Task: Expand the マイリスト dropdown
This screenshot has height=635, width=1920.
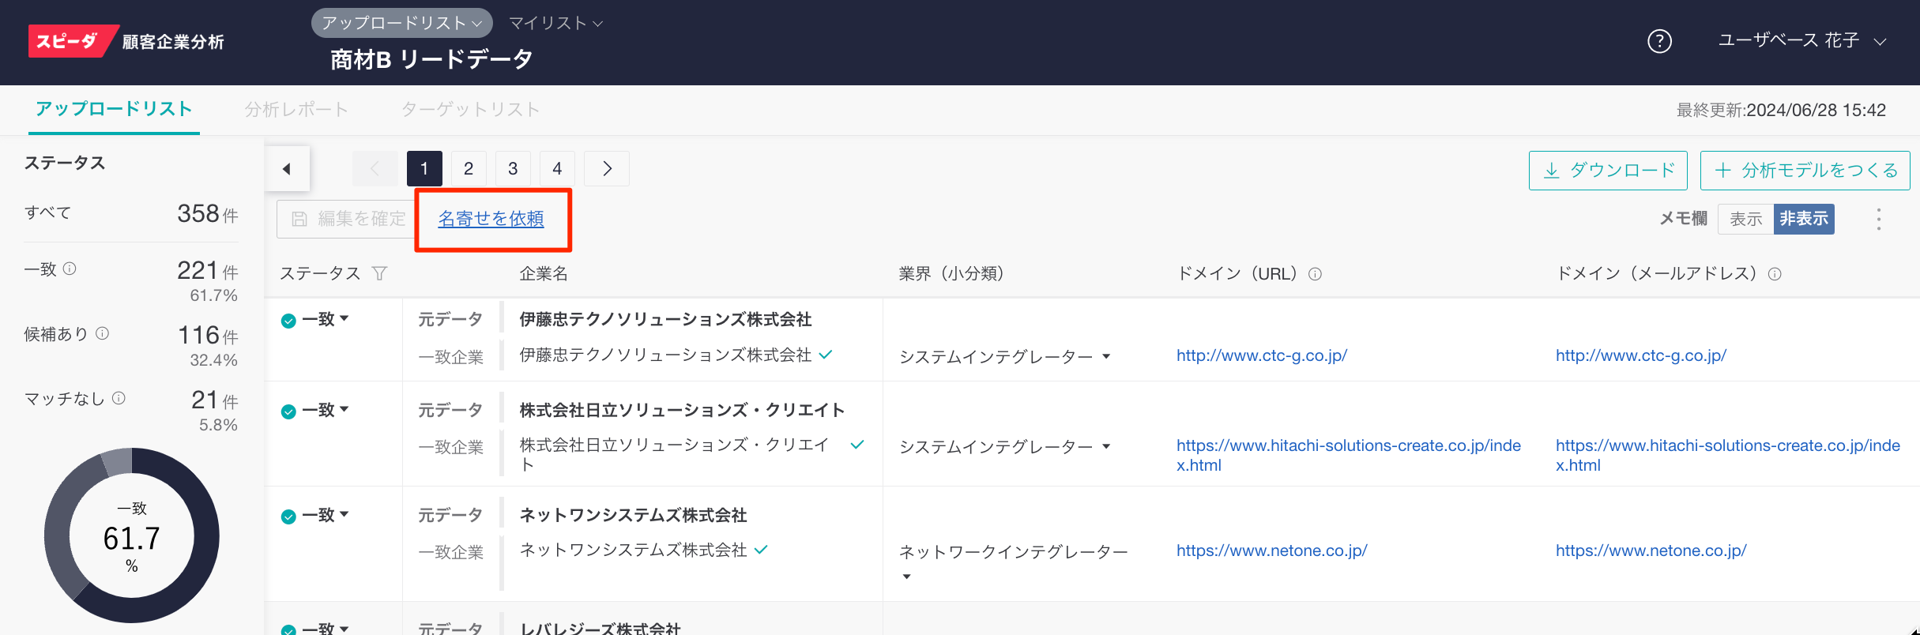Action: coord(555,23)
